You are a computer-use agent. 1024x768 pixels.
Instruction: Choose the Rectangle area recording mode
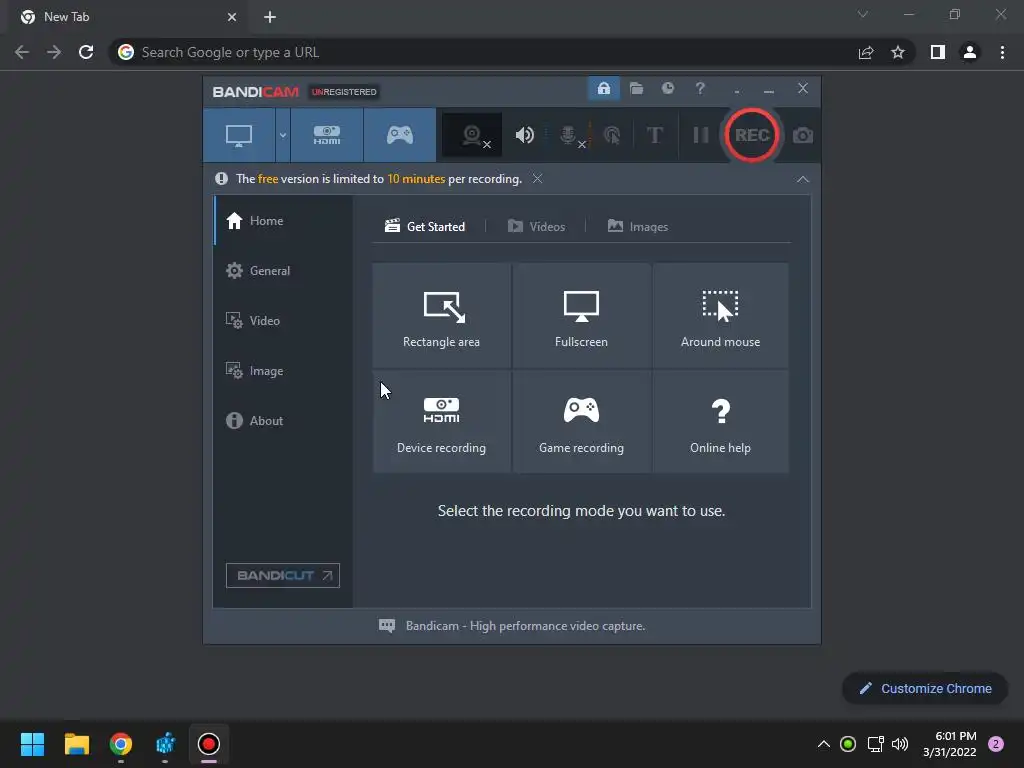click(x=441, y=315)
